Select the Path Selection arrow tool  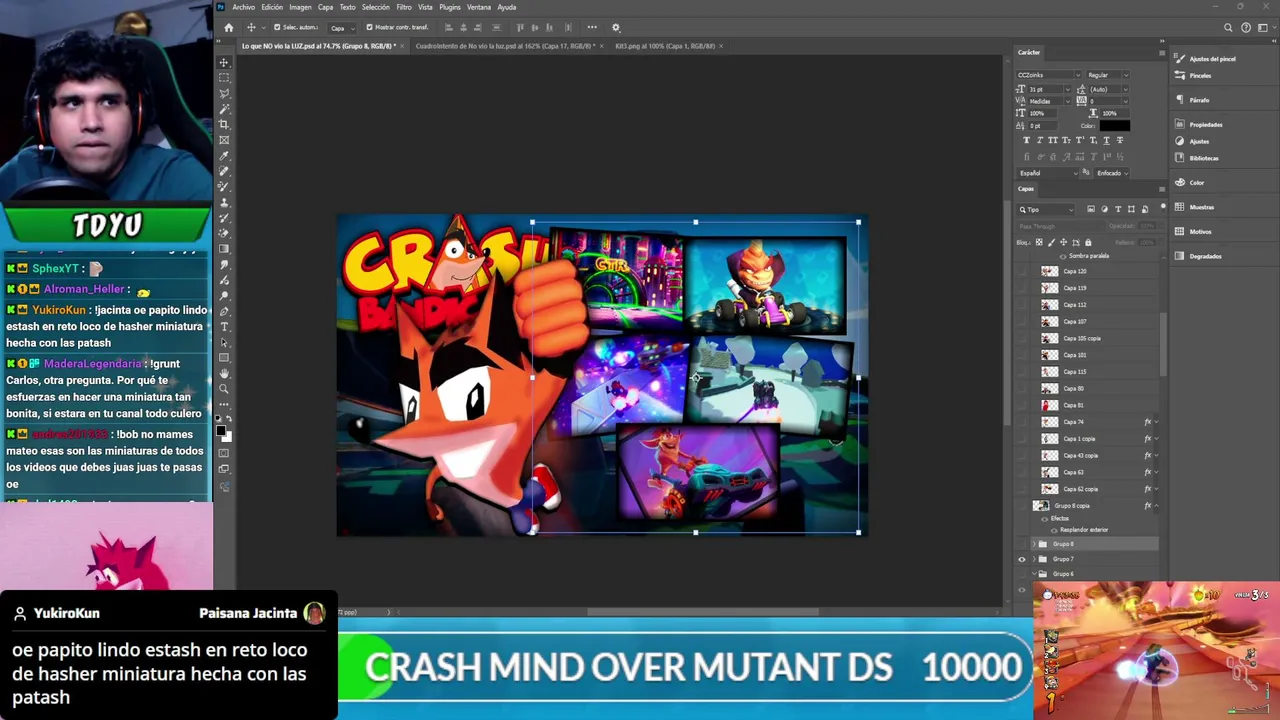click(x=224, y=342)
